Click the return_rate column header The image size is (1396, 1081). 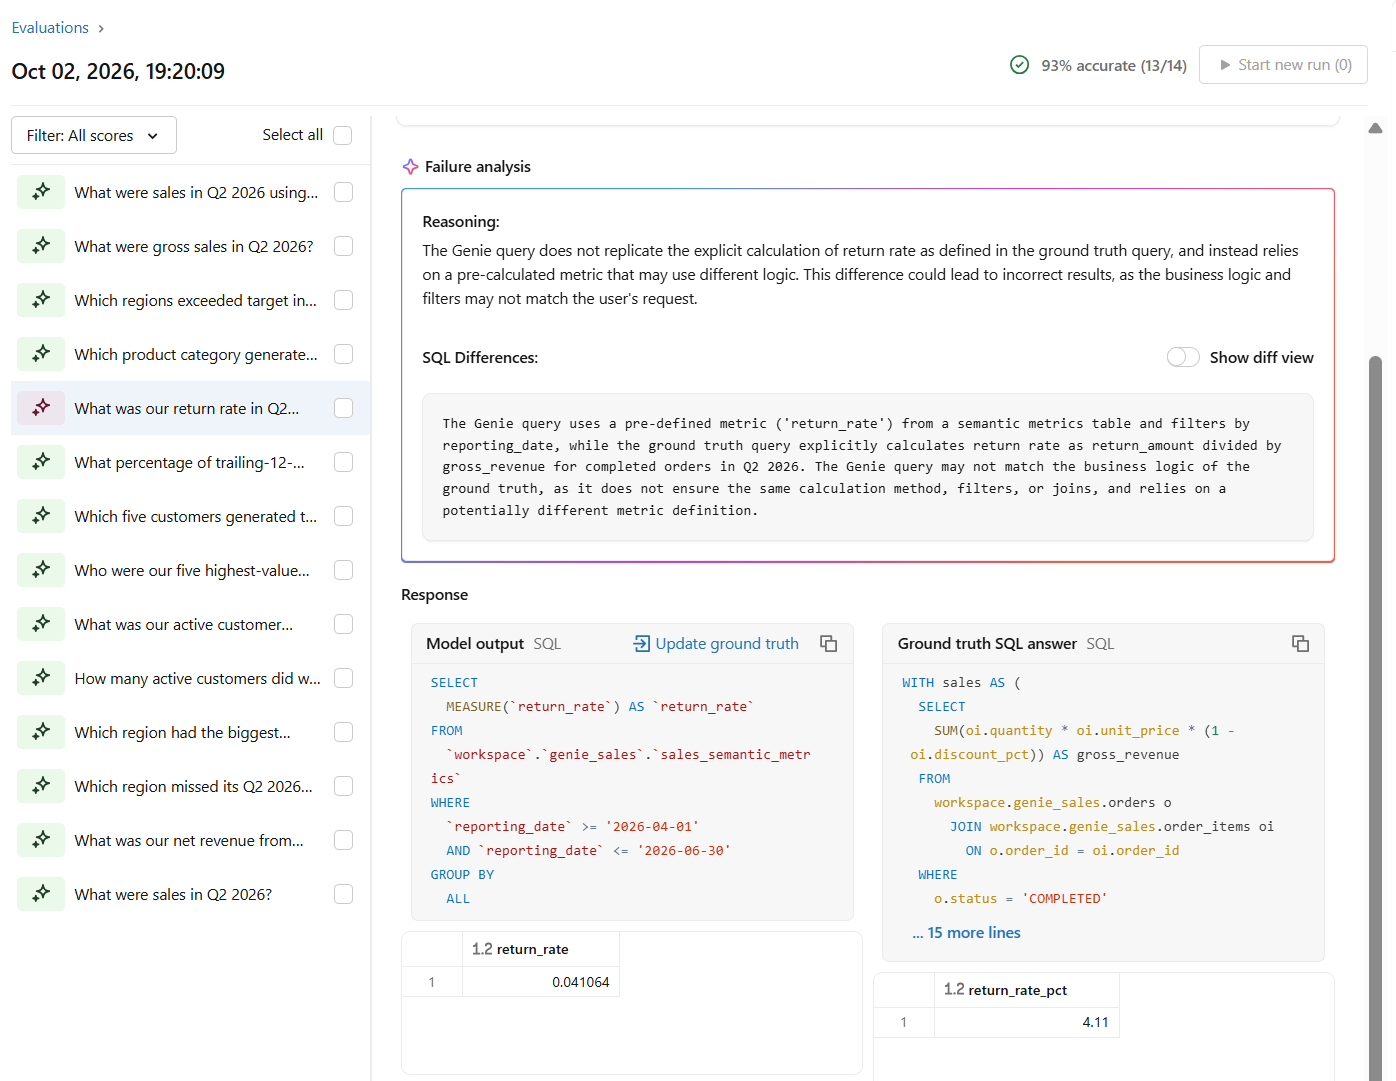pos(541,949)
